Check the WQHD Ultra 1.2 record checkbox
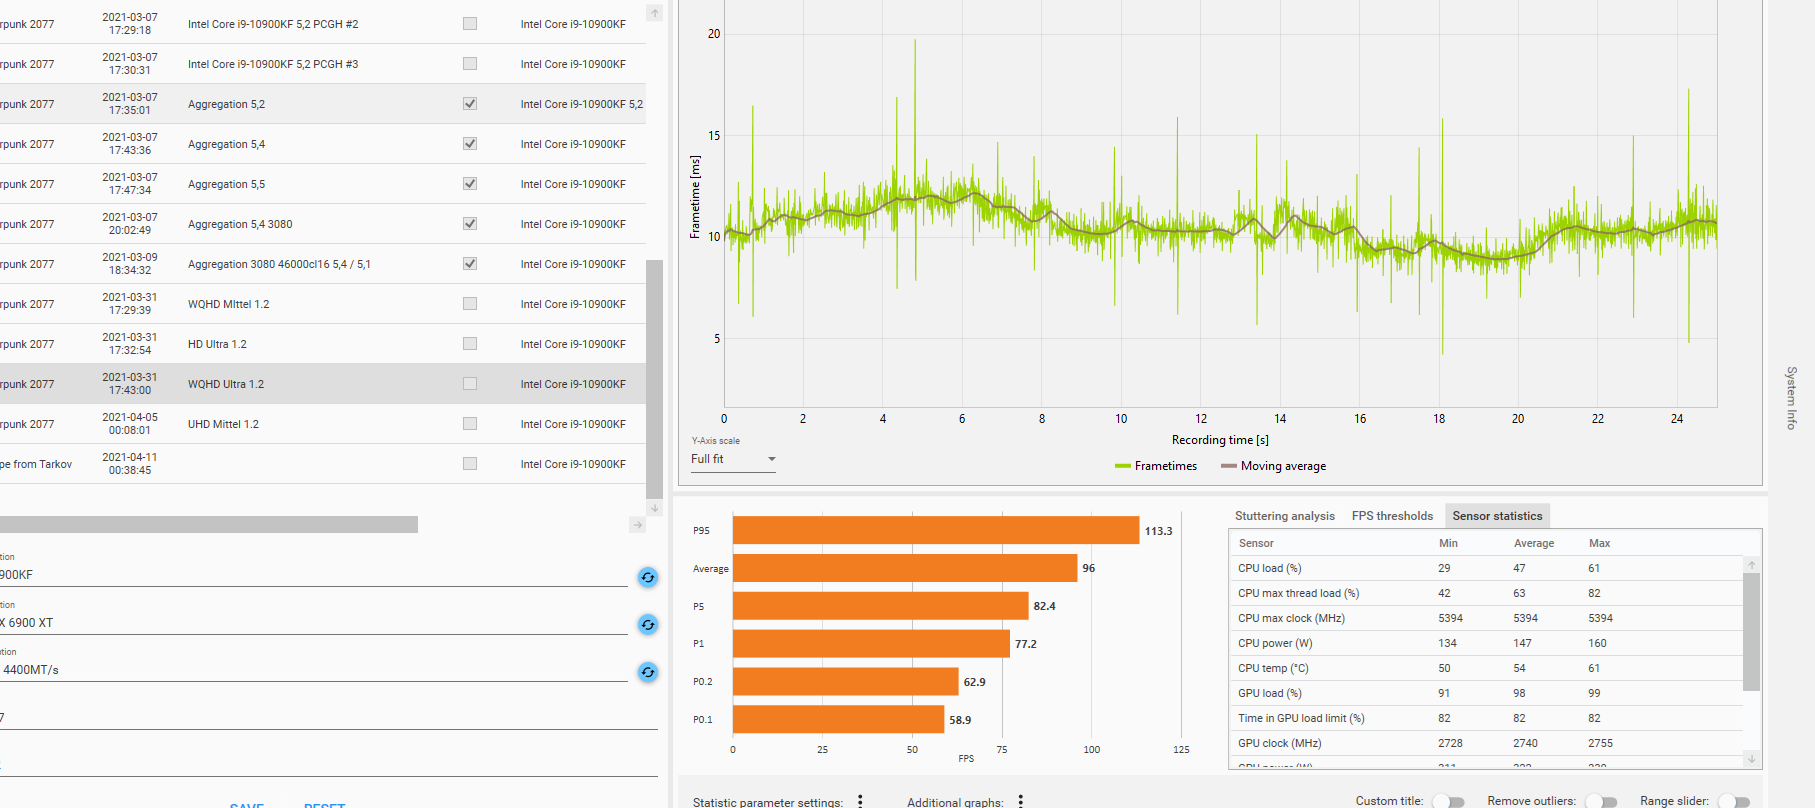This screenshot has width=1815, height=808. click(x=470, y=384)
